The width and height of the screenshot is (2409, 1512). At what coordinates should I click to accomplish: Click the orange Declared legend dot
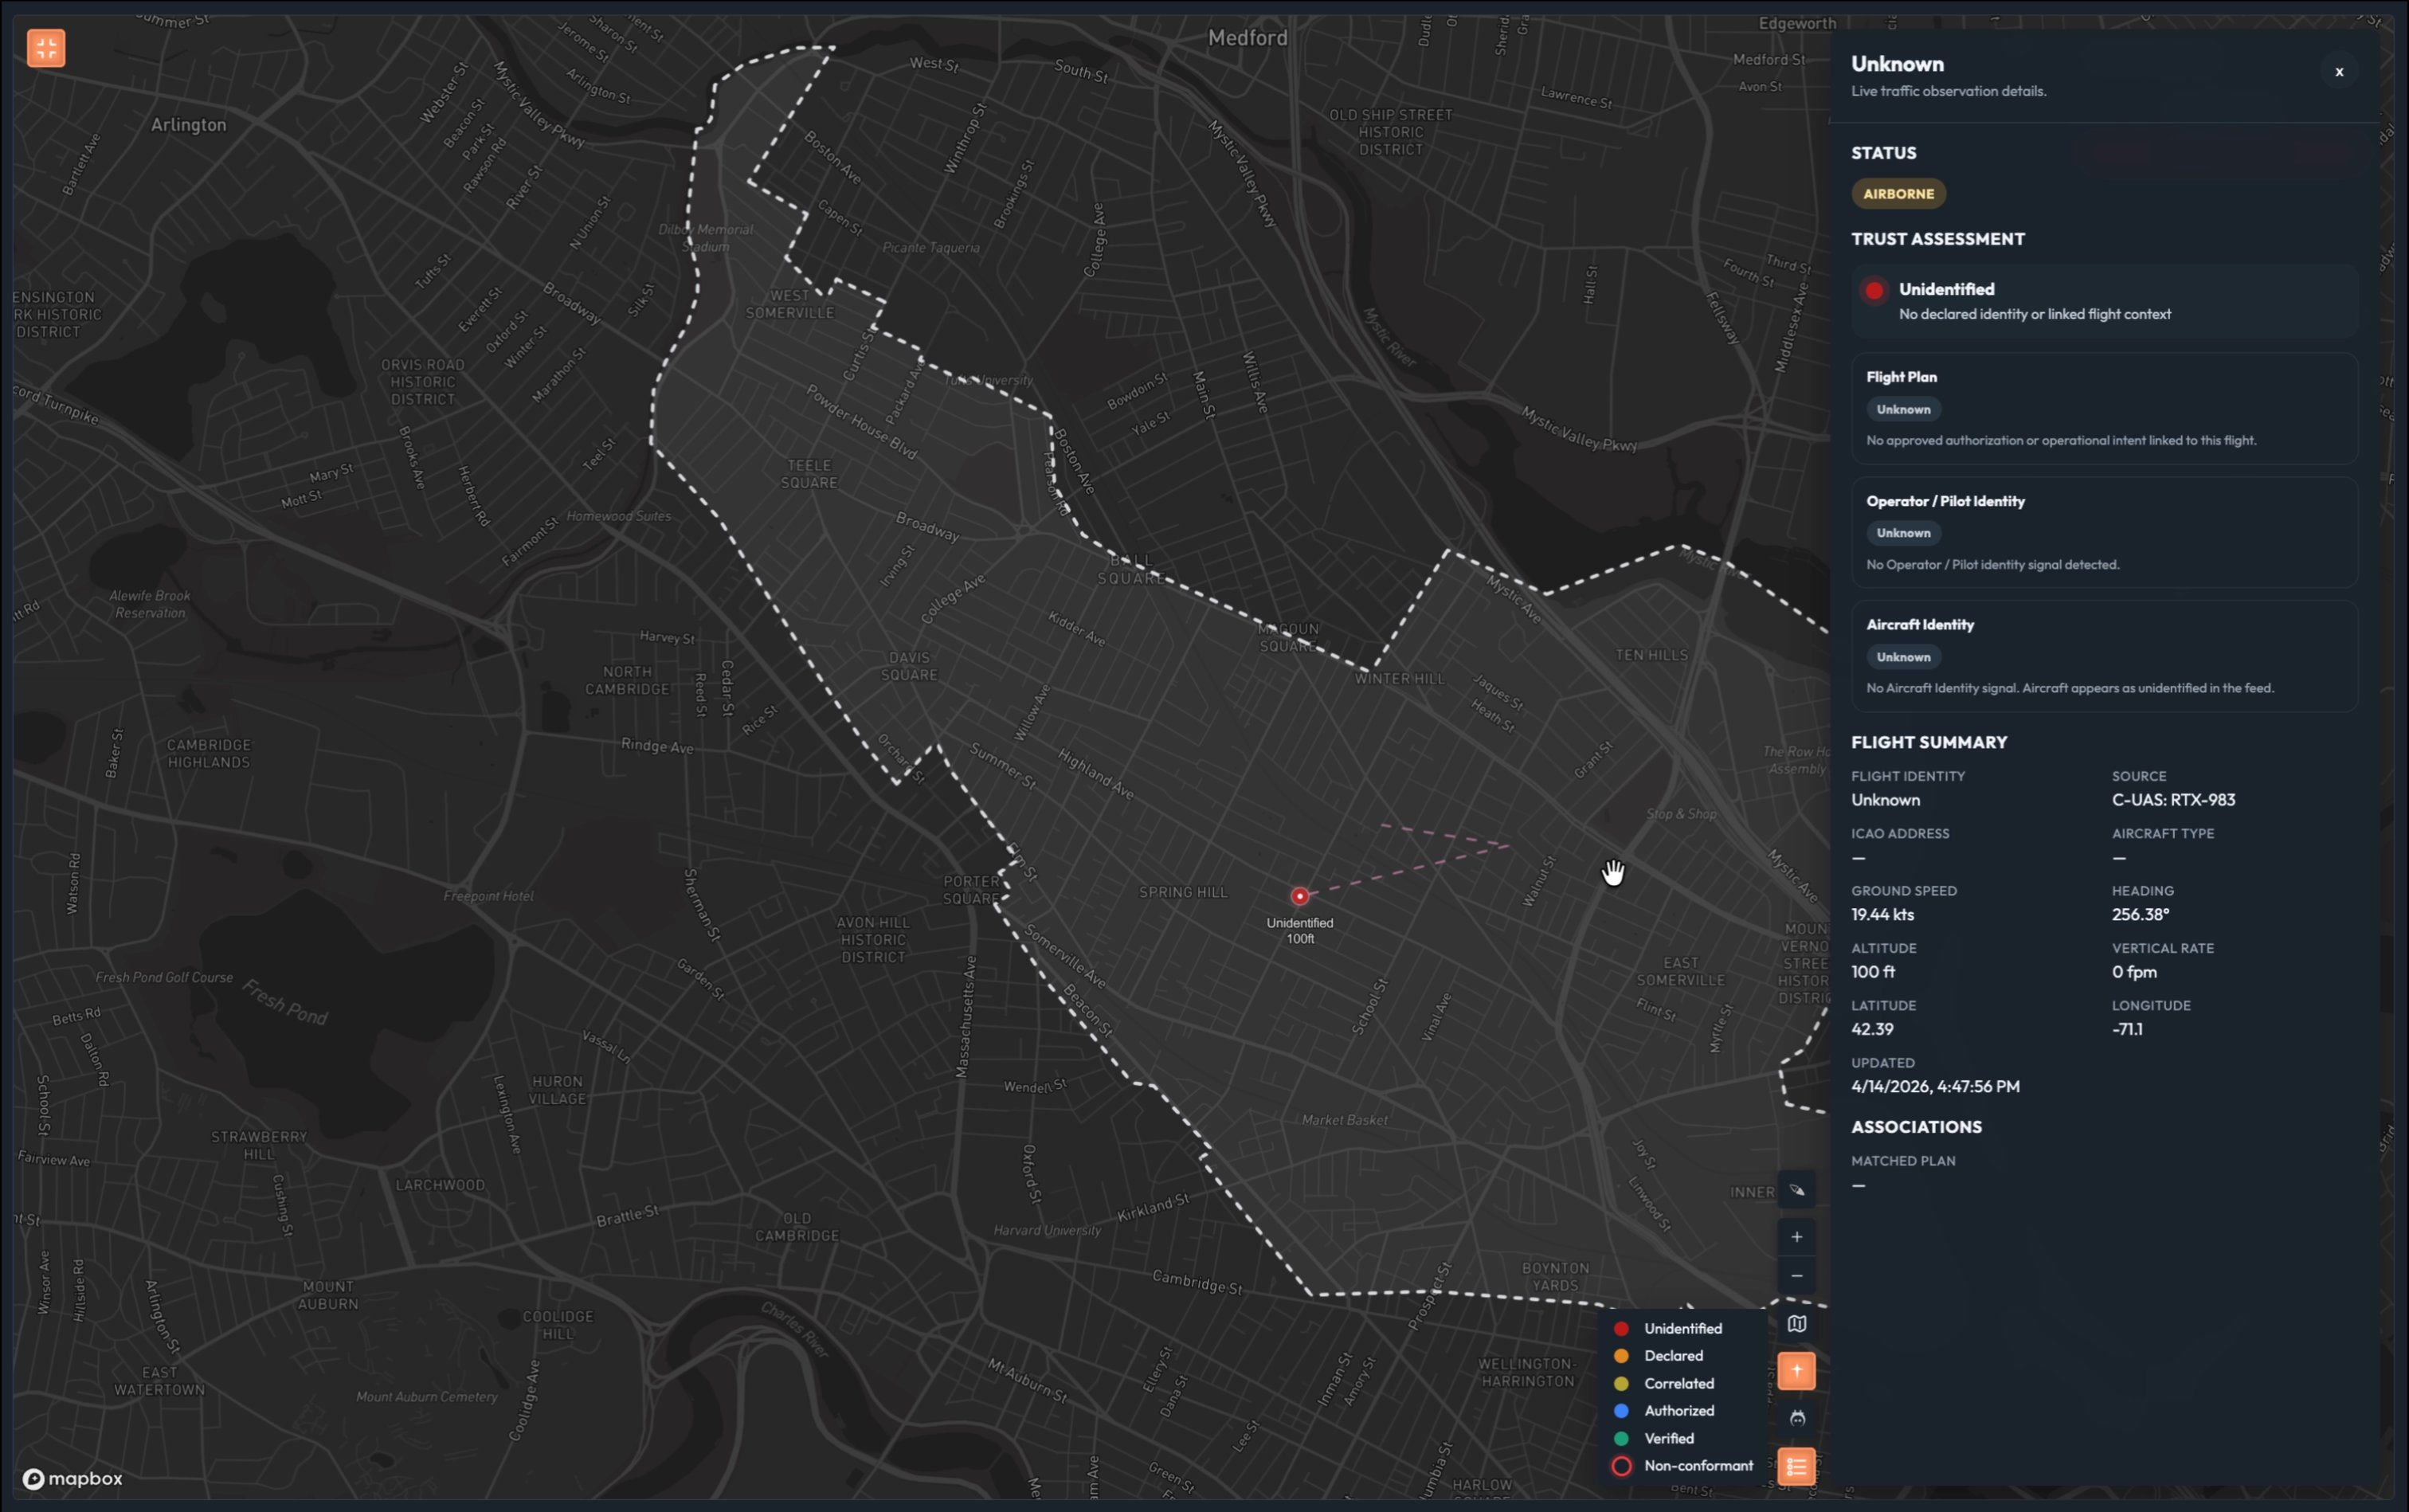click(1621, 1356)
